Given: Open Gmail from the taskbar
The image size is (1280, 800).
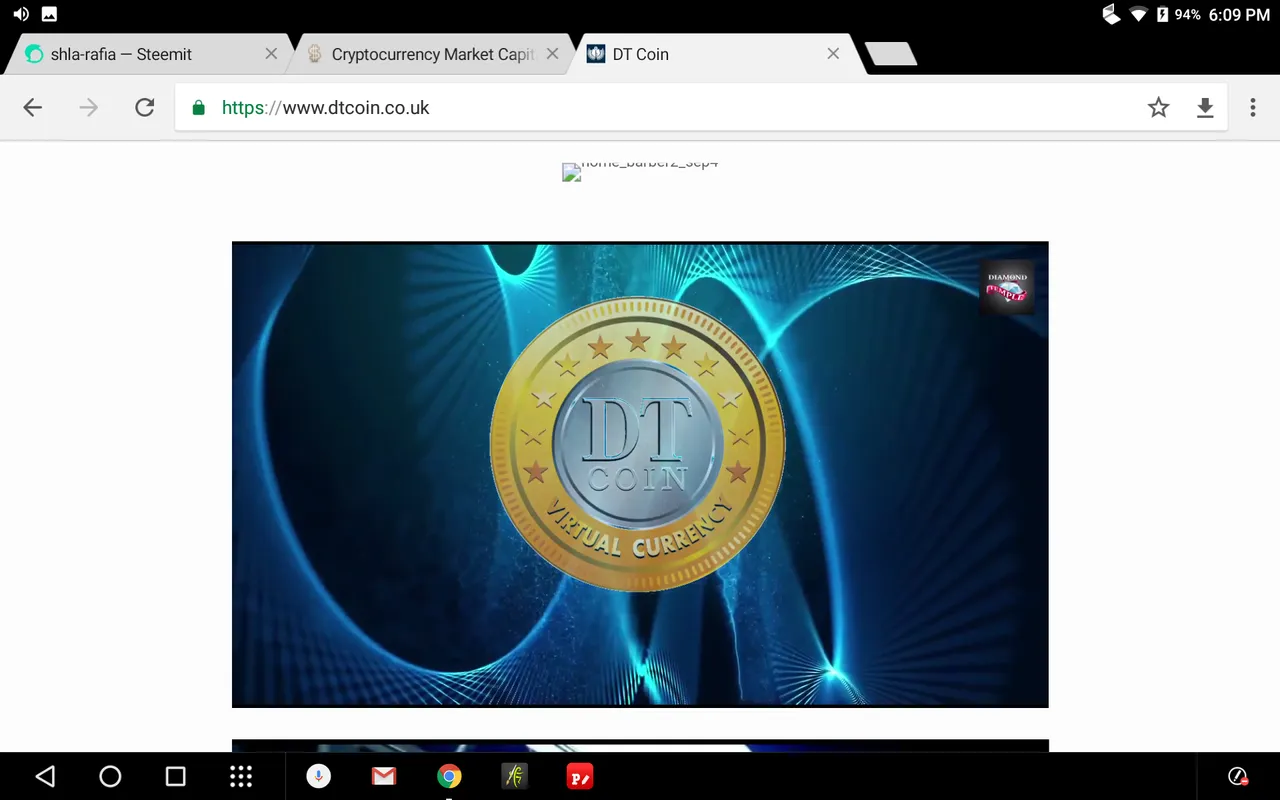Looking at the screenshot, I should (384, 776).
